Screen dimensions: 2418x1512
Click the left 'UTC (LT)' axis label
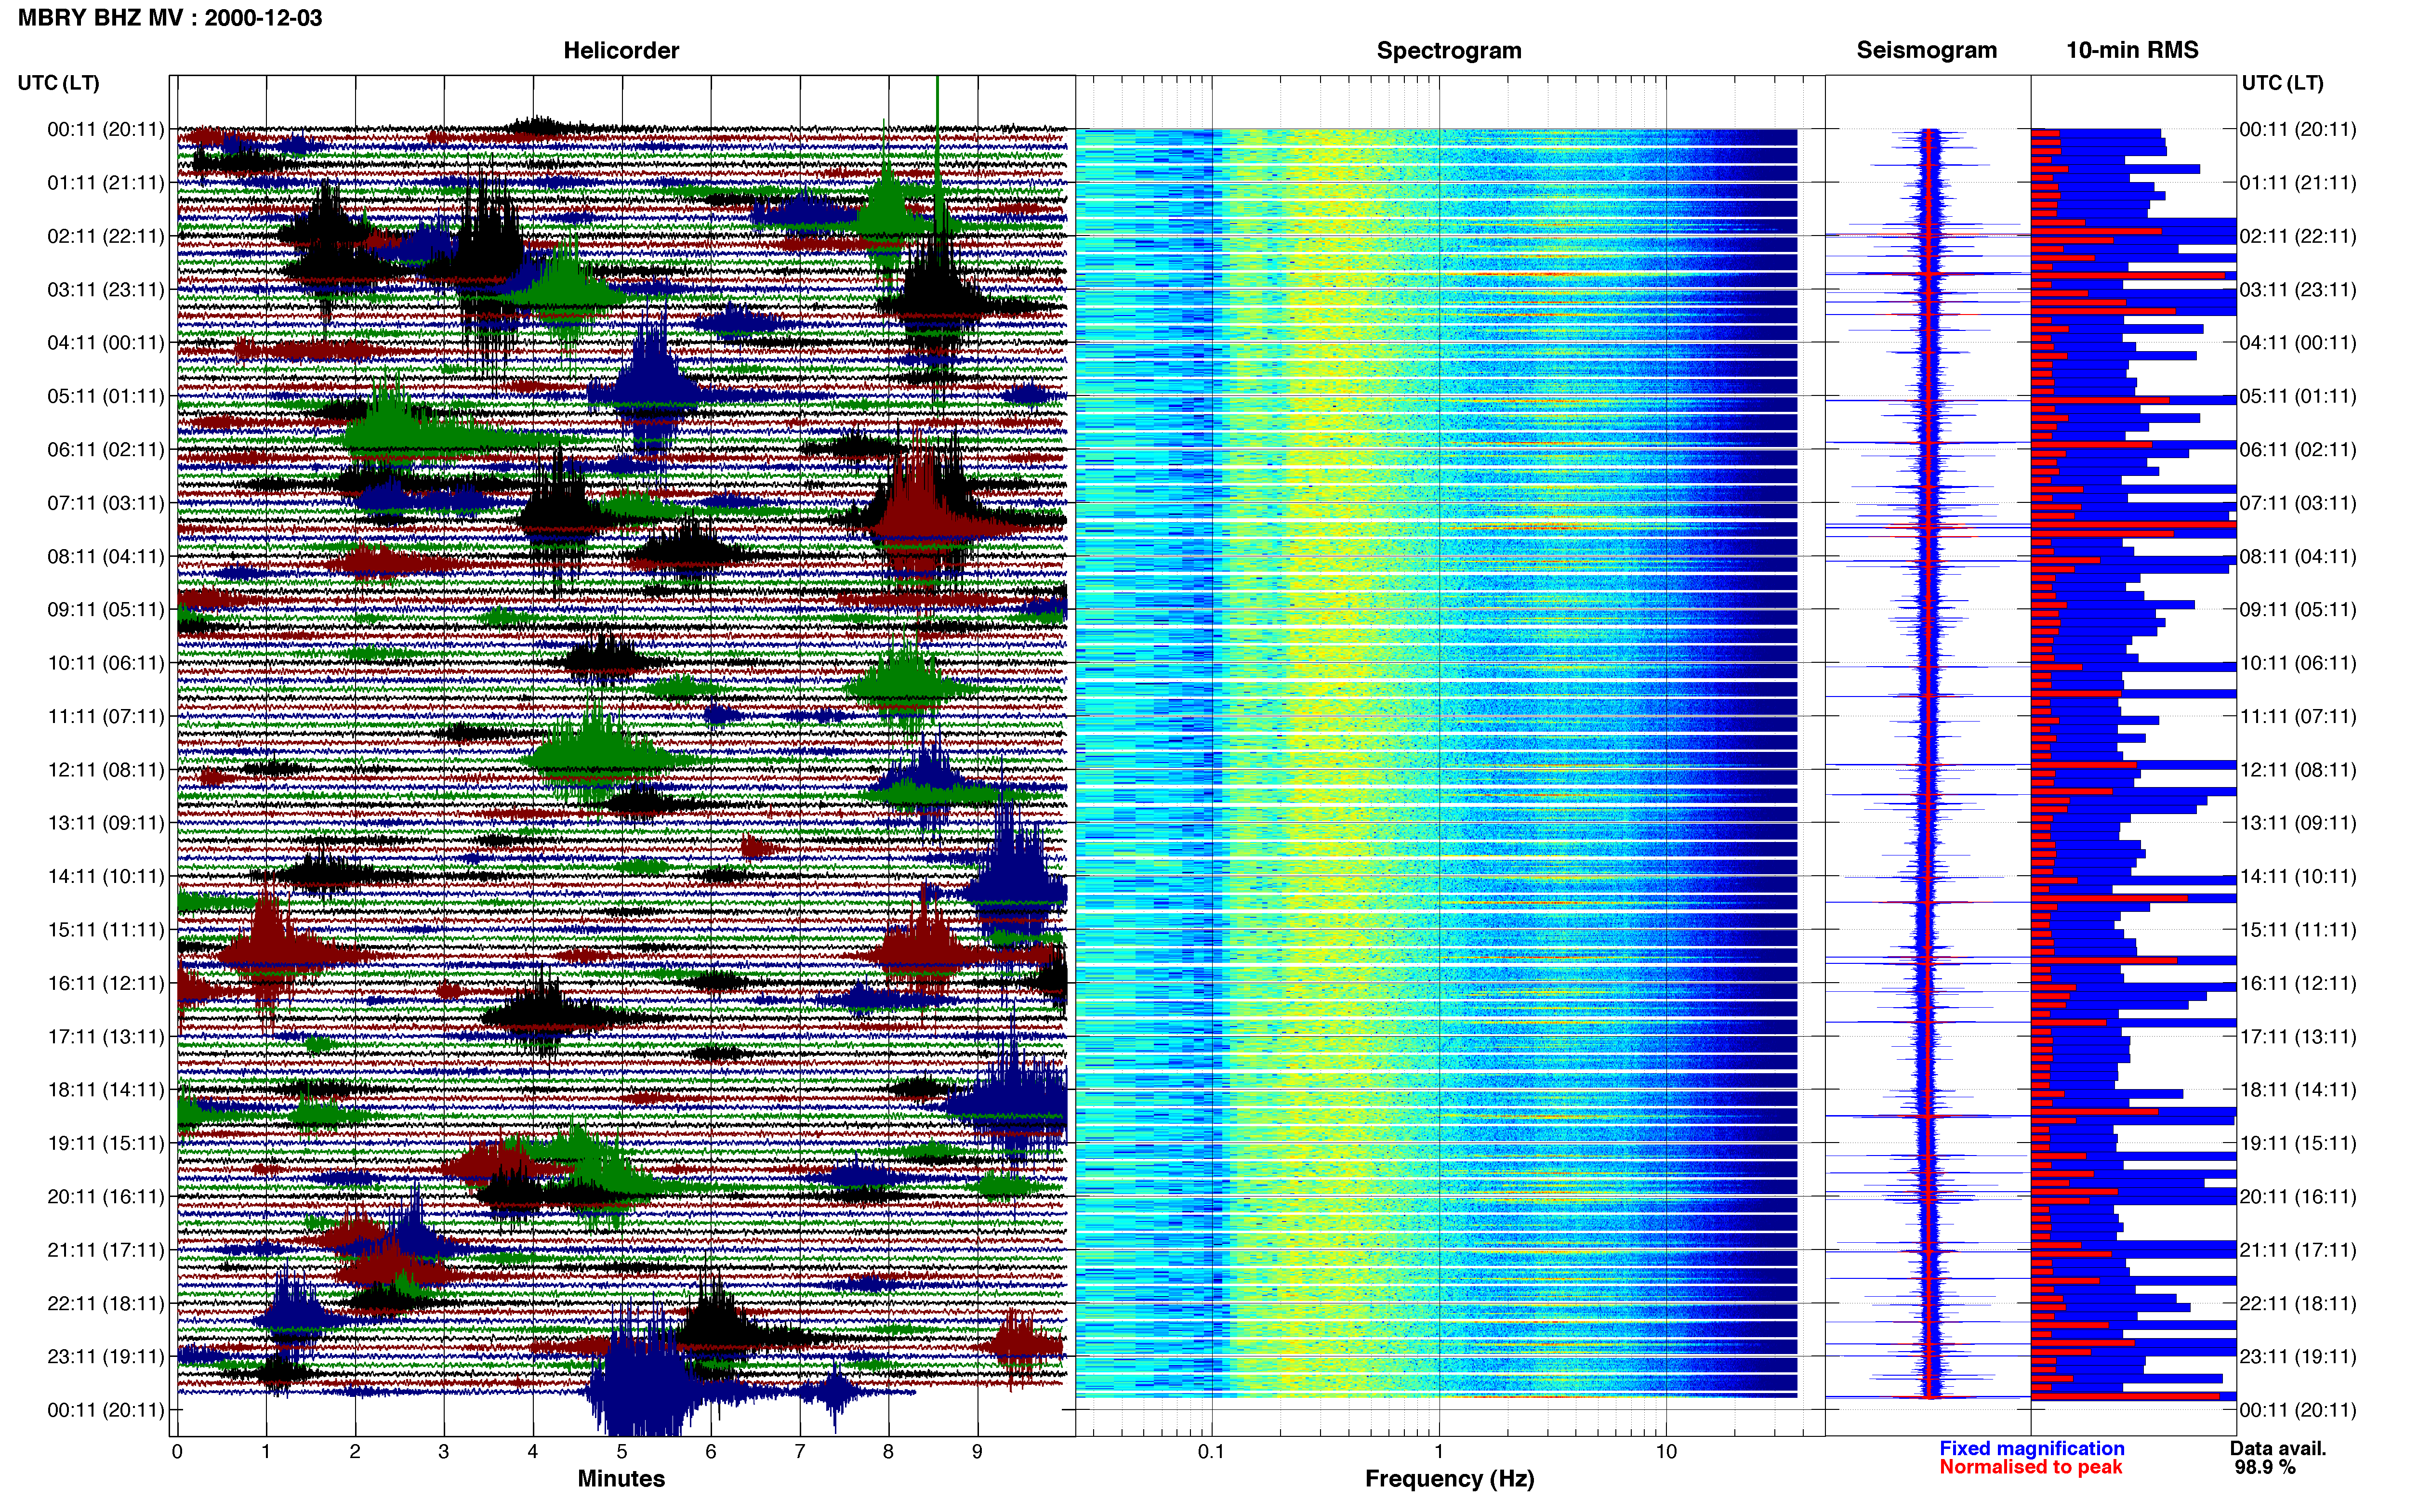coord(59,83)
